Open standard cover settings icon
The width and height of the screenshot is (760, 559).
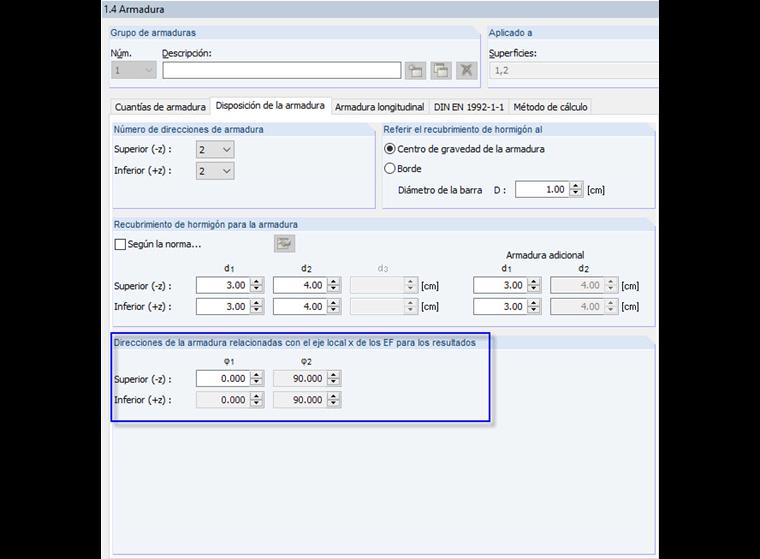pyautogui.click(x=285, y=244)
